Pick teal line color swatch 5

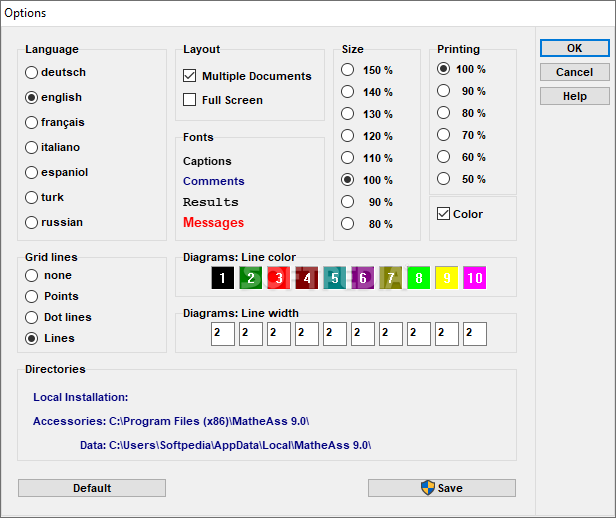point(335,278)
